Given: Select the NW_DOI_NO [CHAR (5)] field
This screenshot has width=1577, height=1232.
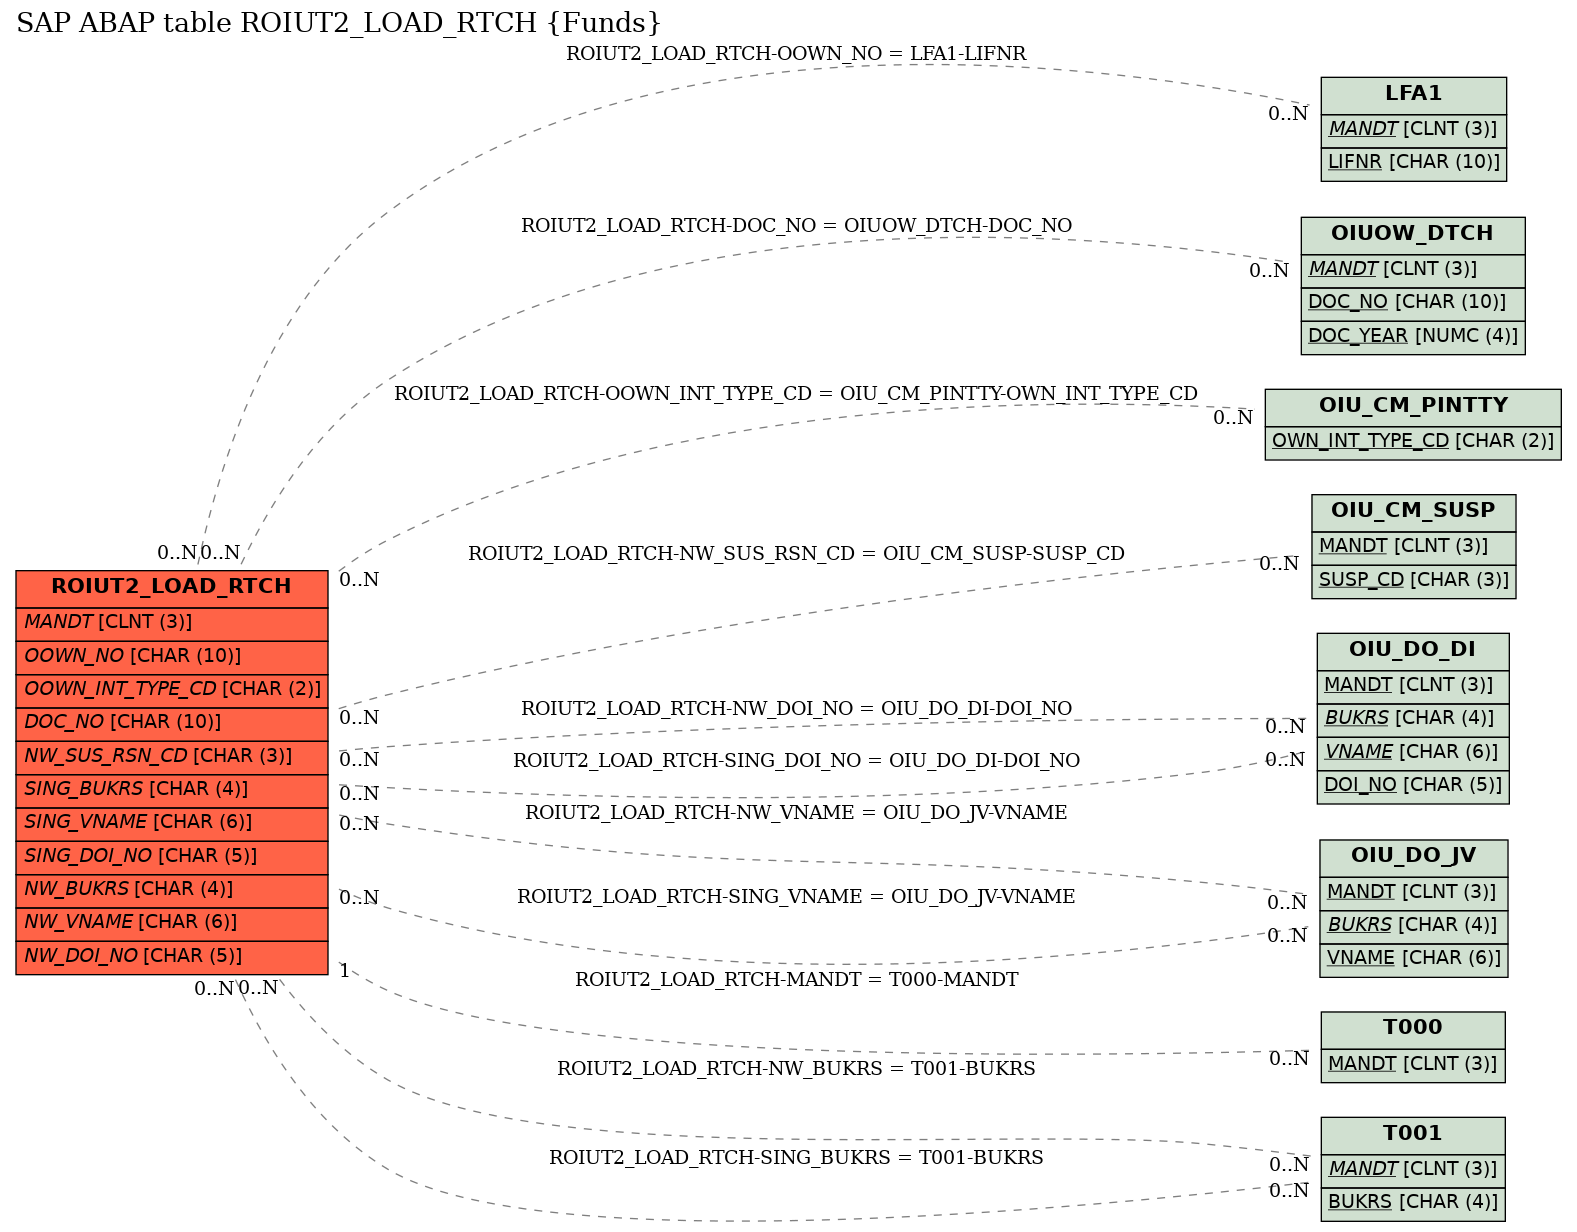Looking at the screenshot, I should (x=172, y=956).
